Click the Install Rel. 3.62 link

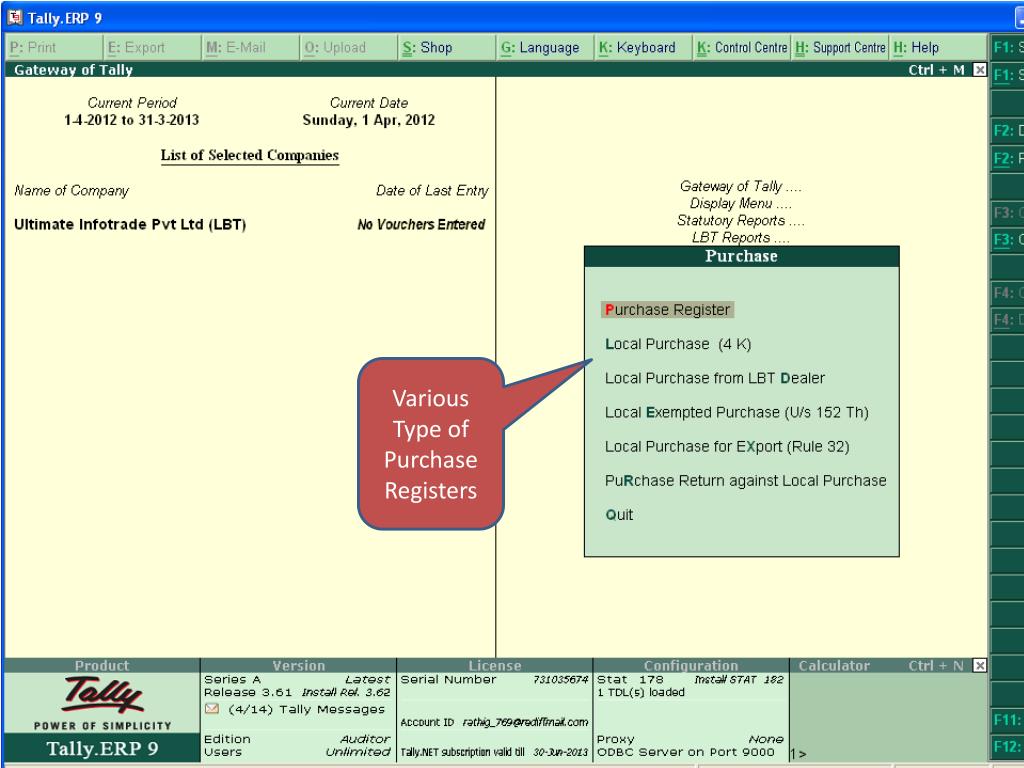[346, 692]
